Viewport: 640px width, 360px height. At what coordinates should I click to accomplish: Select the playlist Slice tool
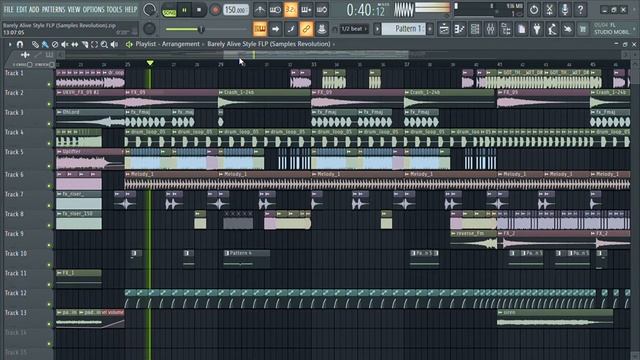coord(85,44)
